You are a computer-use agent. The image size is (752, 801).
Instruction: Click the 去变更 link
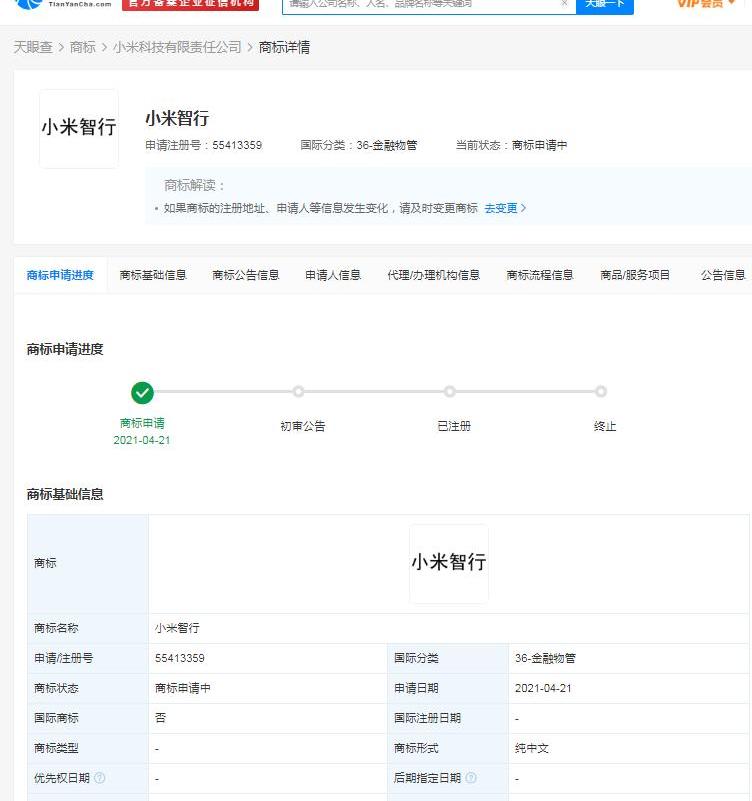[505, 208]
